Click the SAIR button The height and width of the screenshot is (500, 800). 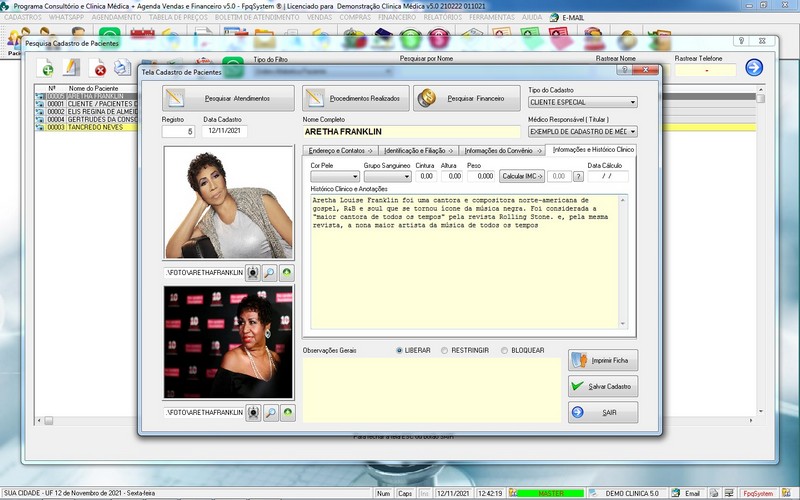pos(603,412)
